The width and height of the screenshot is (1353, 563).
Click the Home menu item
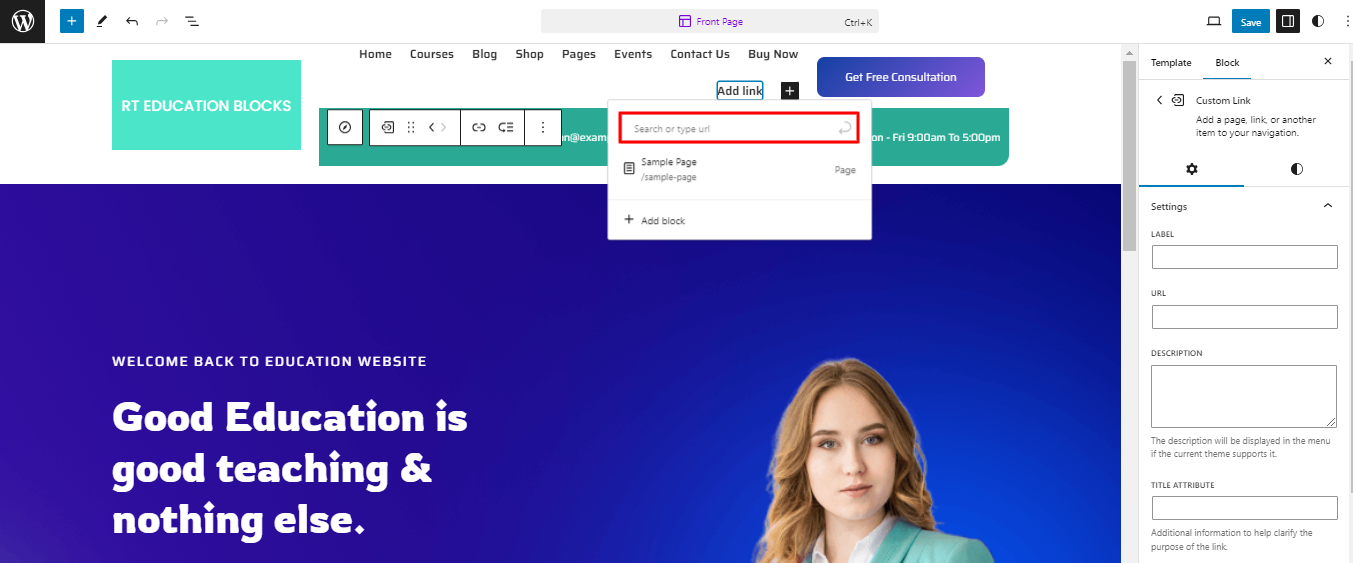(375, 54)
